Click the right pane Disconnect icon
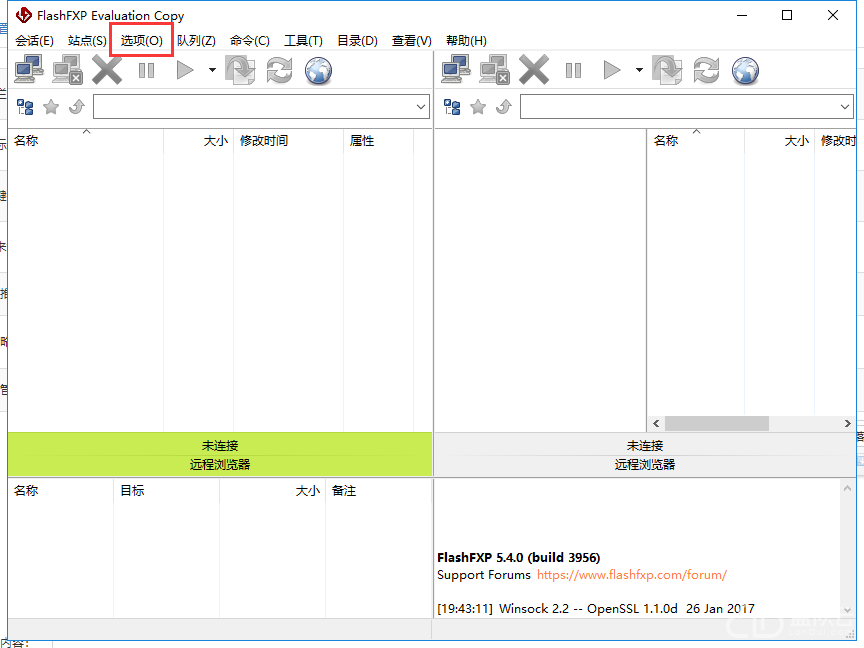The width and height of the screenshot is (864, 648). click(495, 70)
